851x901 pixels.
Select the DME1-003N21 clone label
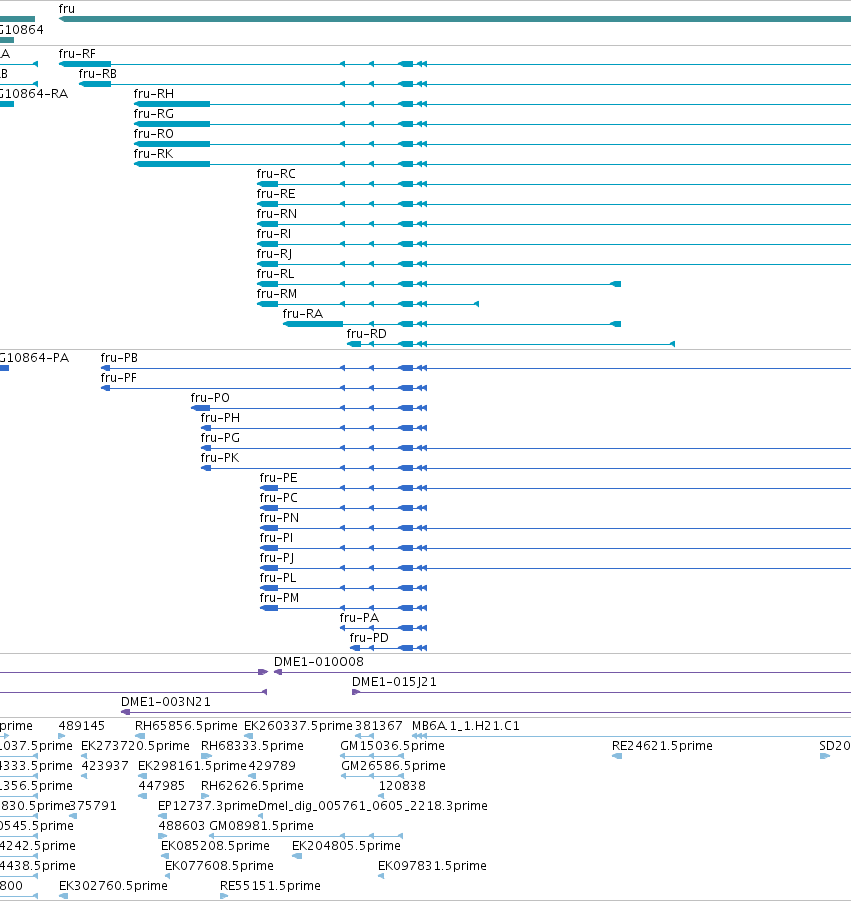[165, 702]
